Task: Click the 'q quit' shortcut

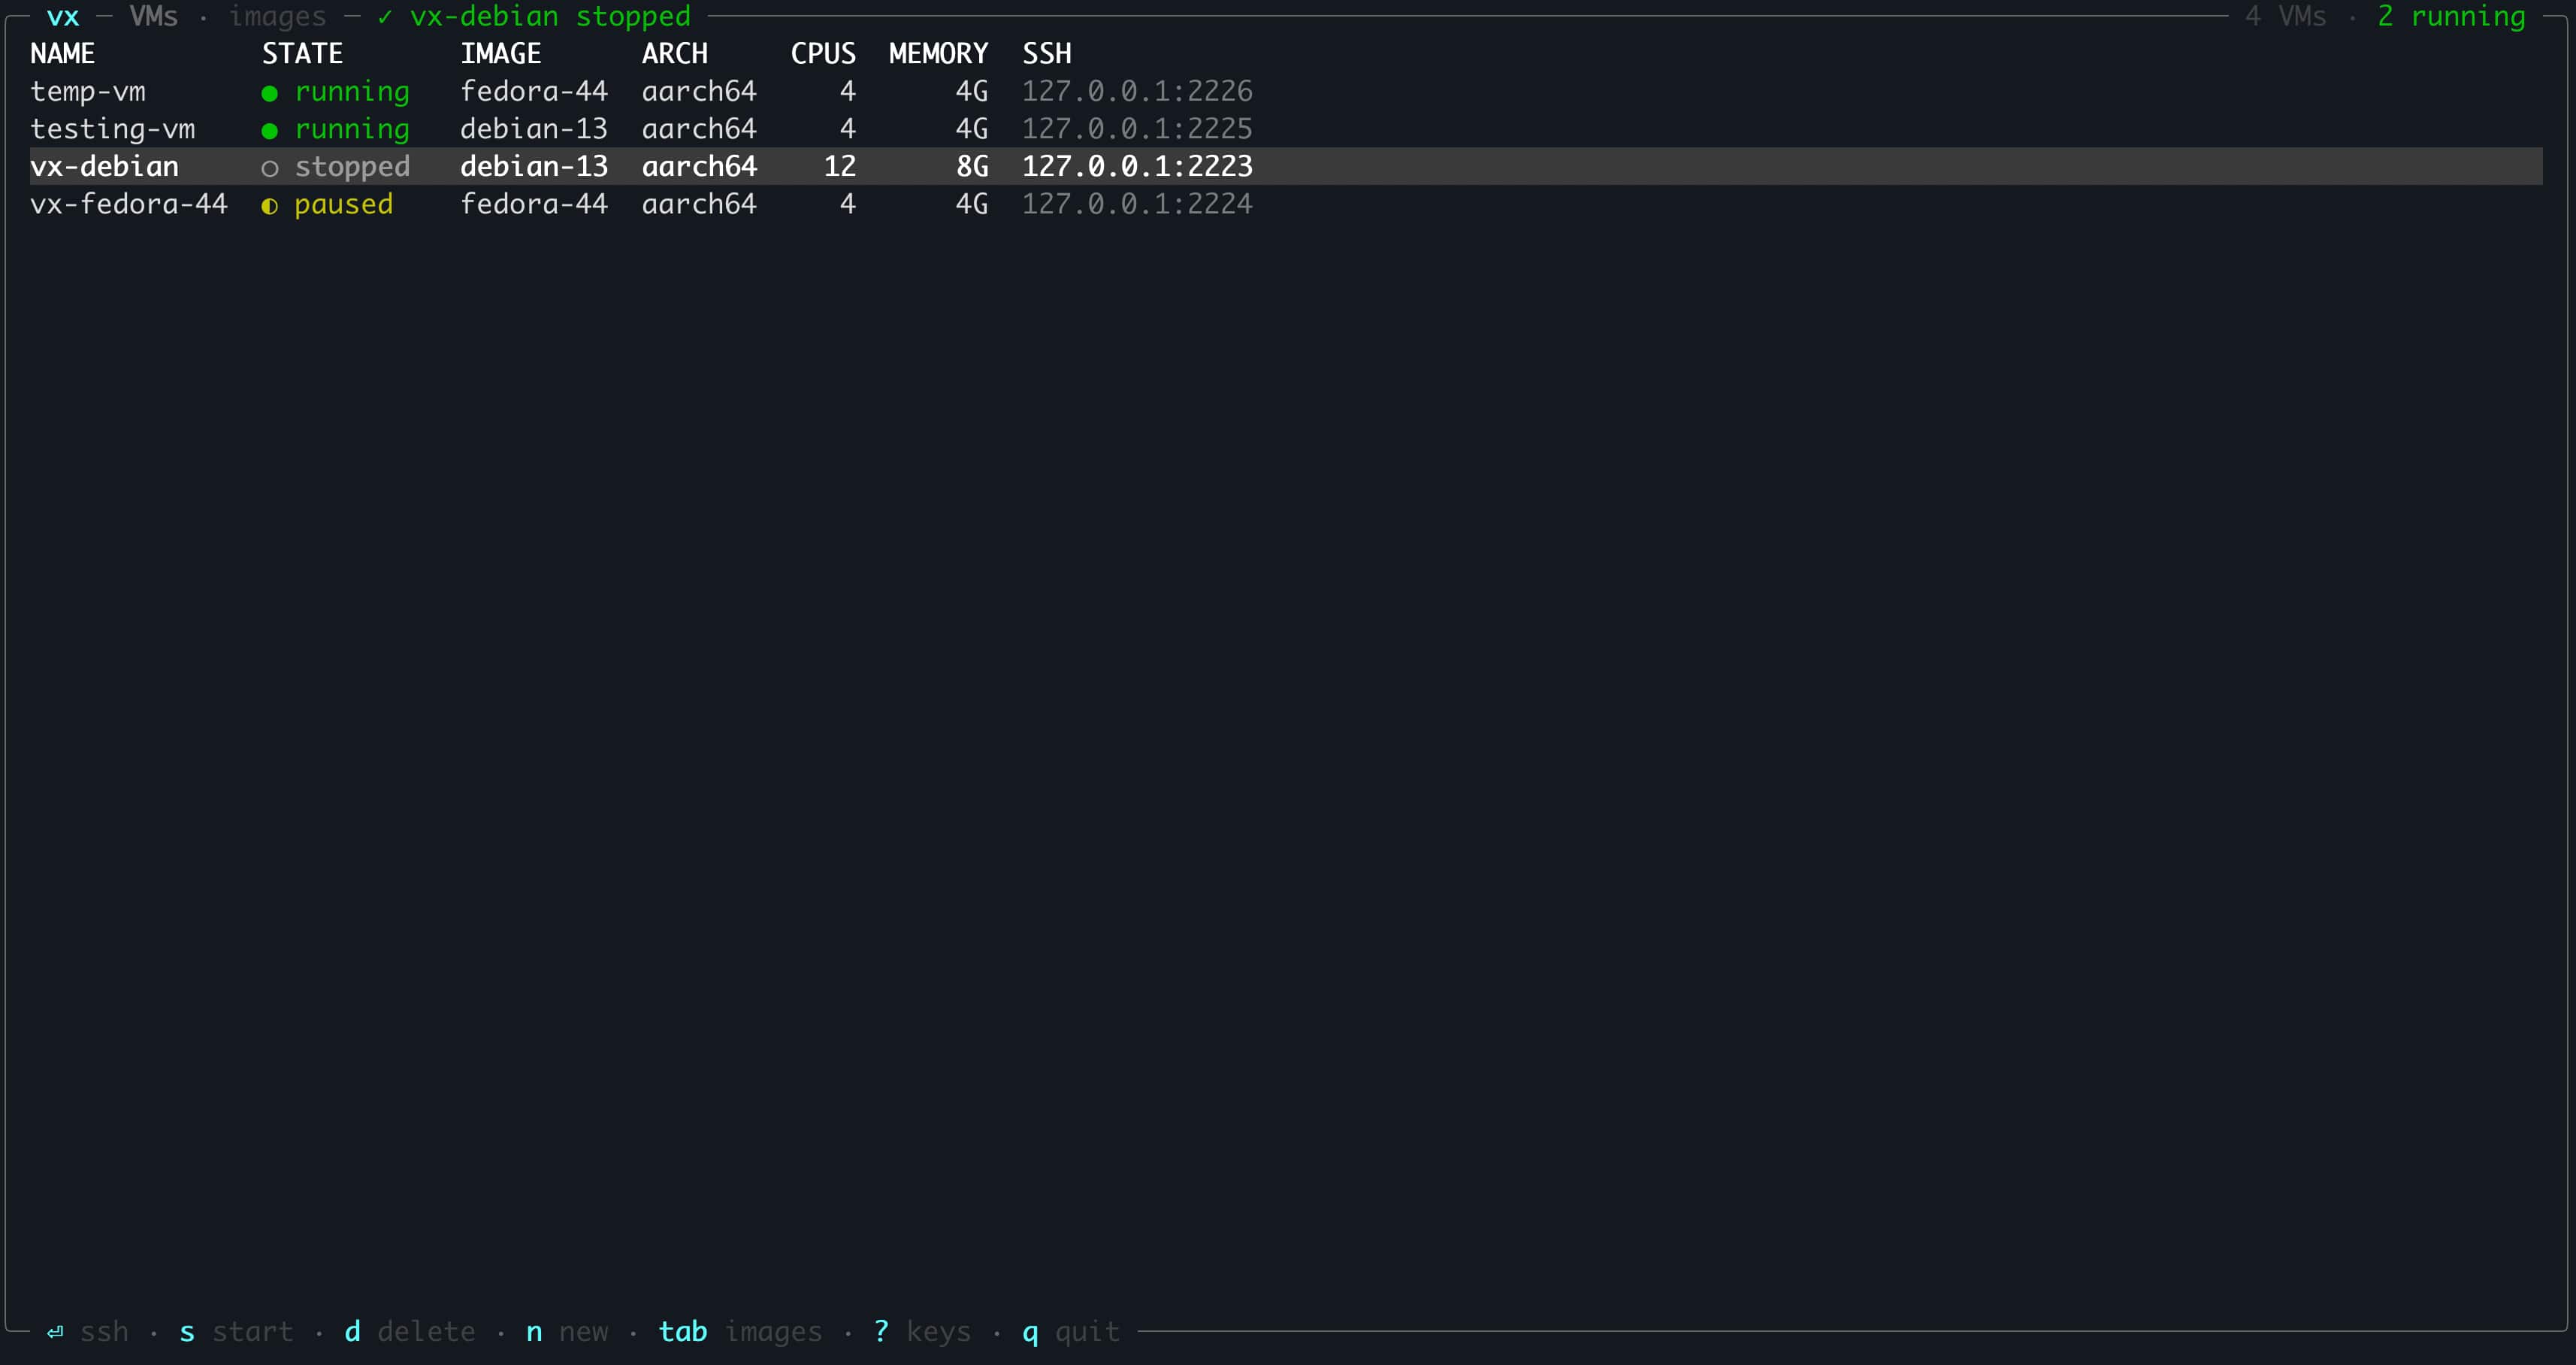Action: (x=1071, y=1332)
